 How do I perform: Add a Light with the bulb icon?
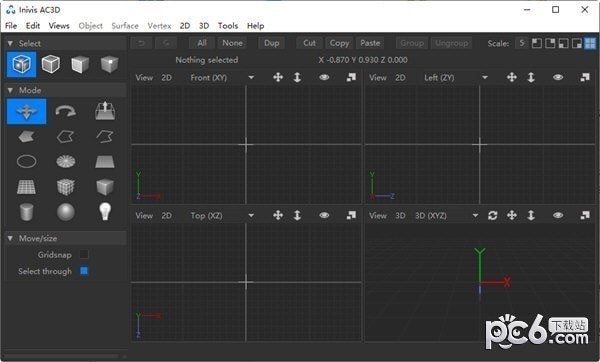click(105, 211)
